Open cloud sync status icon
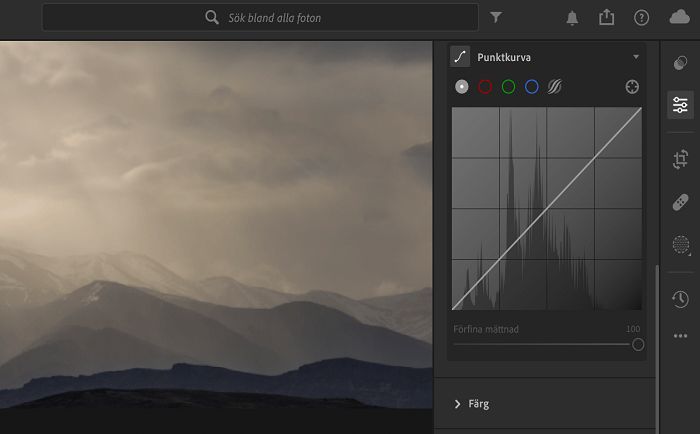Screen dimensions: 700x434 [x=679, y=17]
